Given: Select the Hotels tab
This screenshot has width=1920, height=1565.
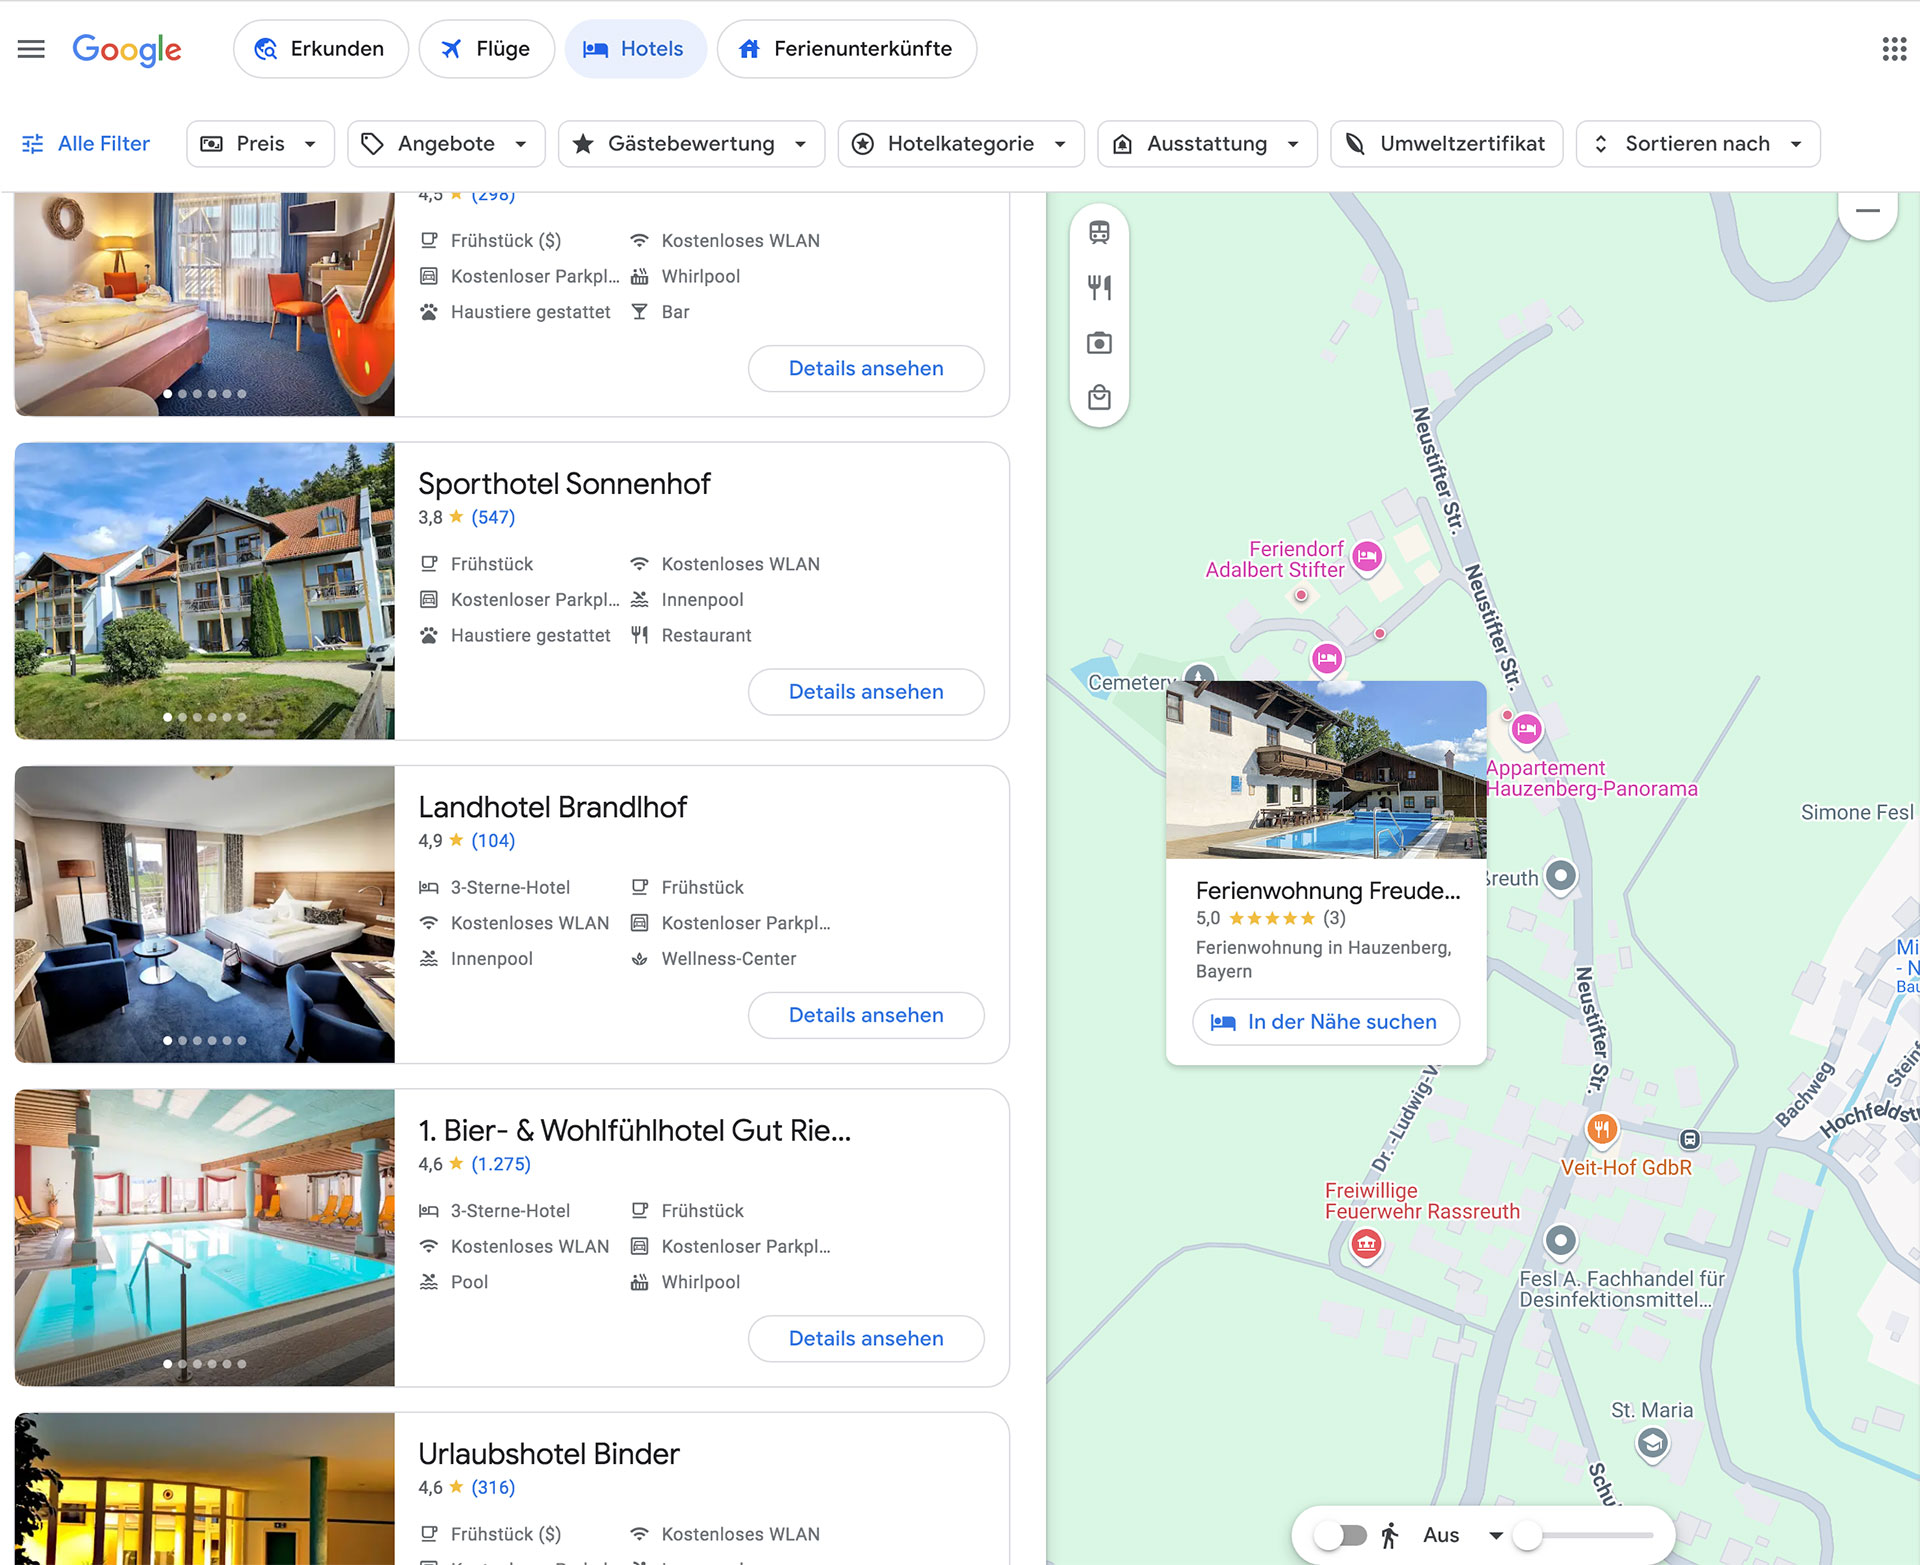Looking at the screenshot, I should point(635,49).
